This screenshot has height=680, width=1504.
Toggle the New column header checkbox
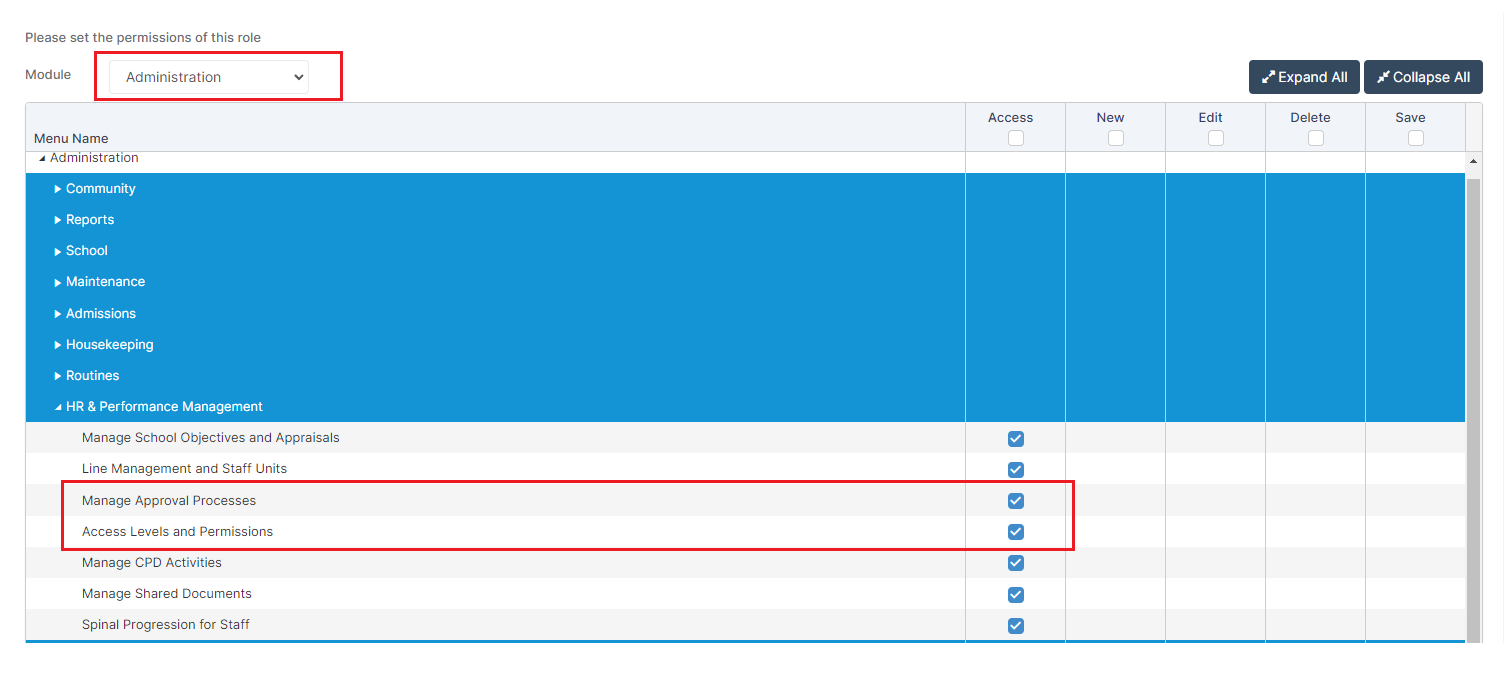coord(1116,138)
